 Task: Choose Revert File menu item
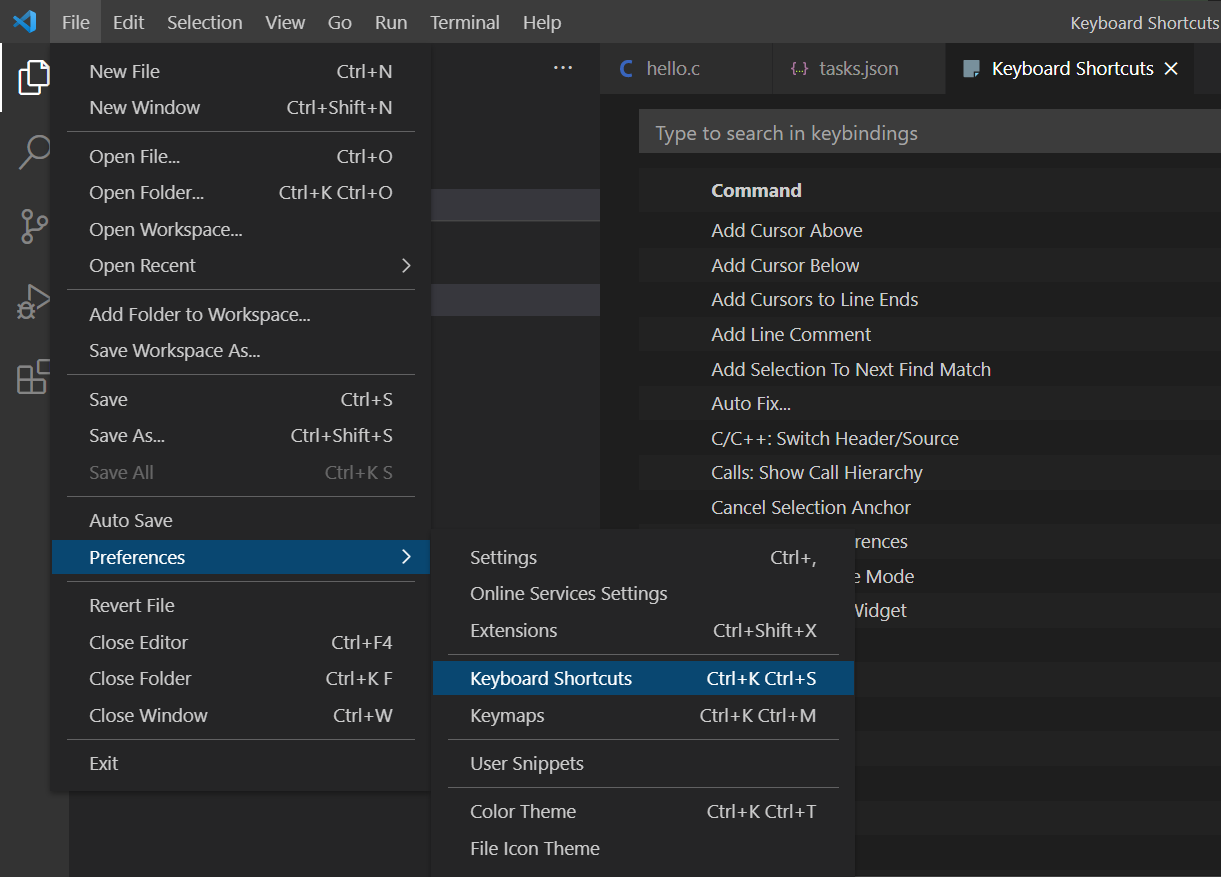click(240, 605)
